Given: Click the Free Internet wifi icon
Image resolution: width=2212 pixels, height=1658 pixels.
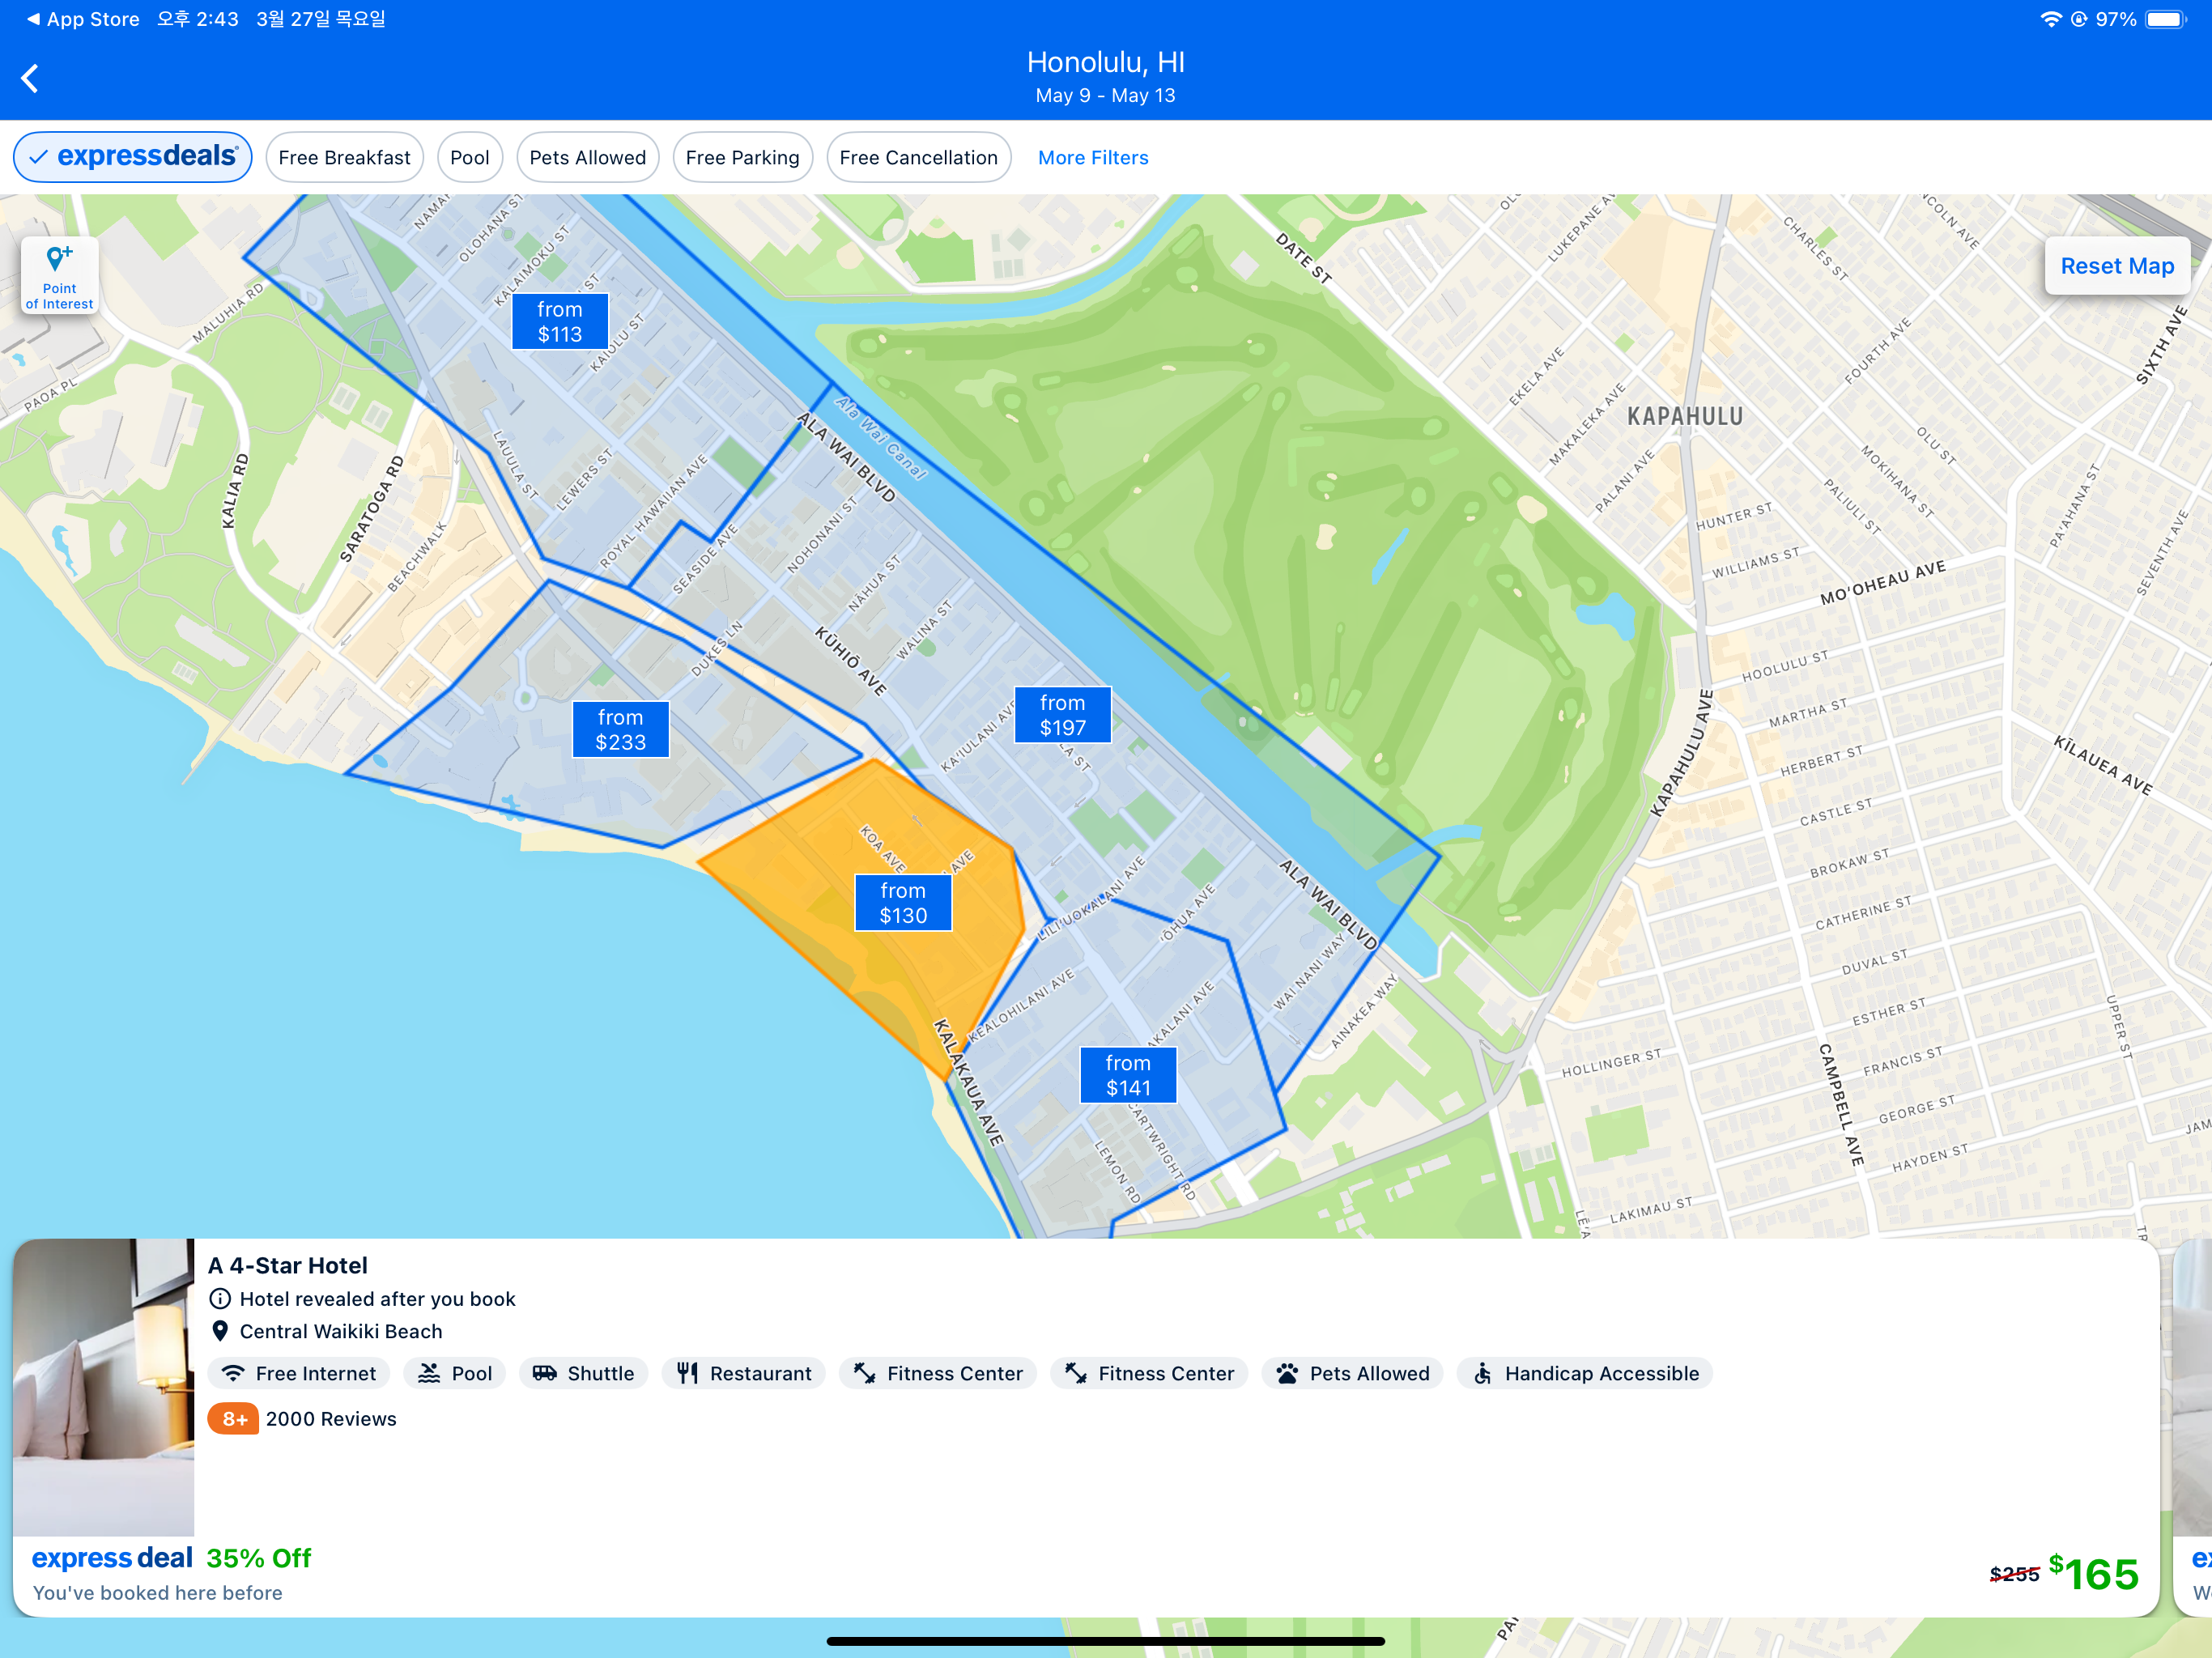Looking at the screenshot, I should (233, 1373).
